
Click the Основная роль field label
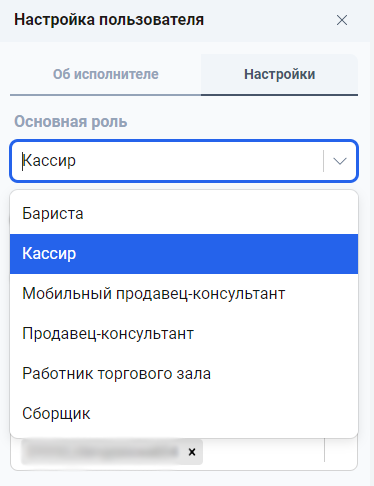[71, 122]
